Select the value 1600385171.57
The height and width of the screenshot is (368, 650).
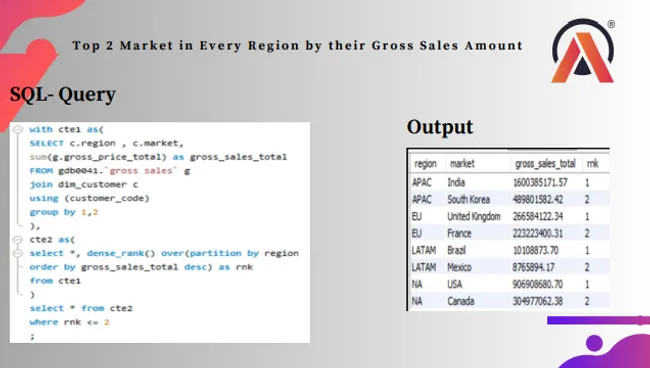tap(540, 182)
